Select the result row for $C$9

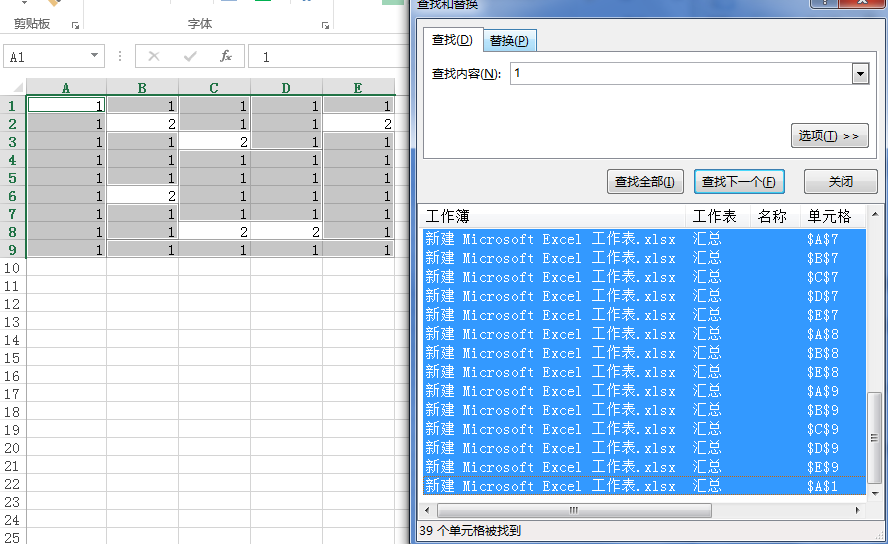pos(644,429)
